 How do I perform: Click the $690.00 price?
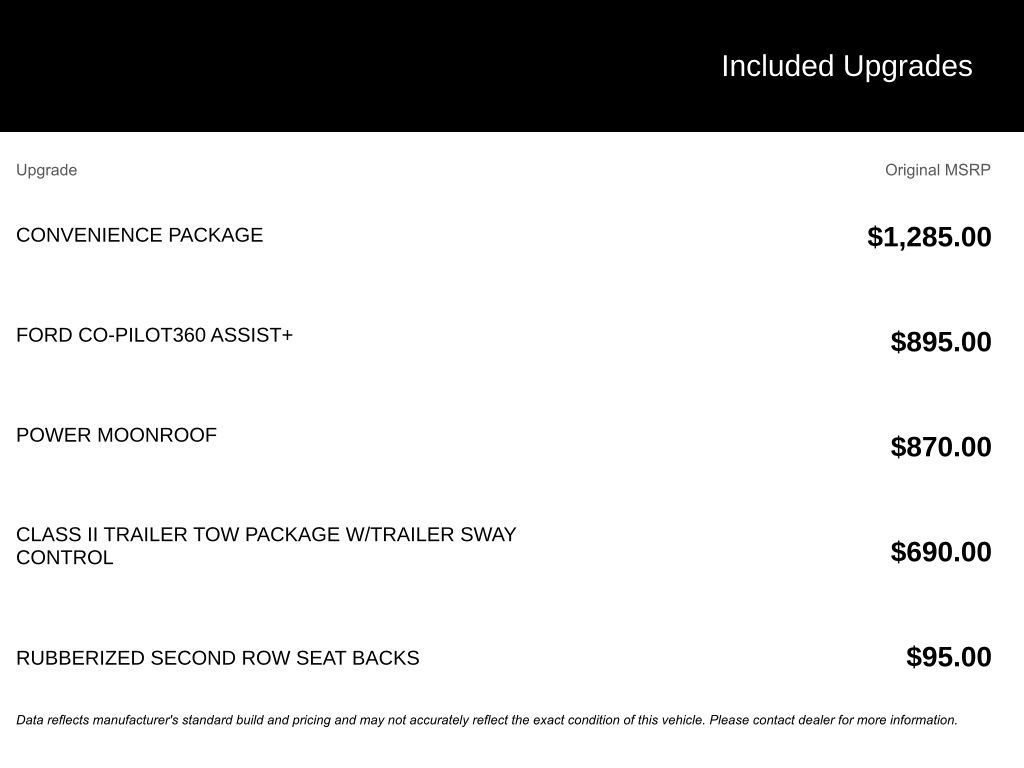point(941,552)
